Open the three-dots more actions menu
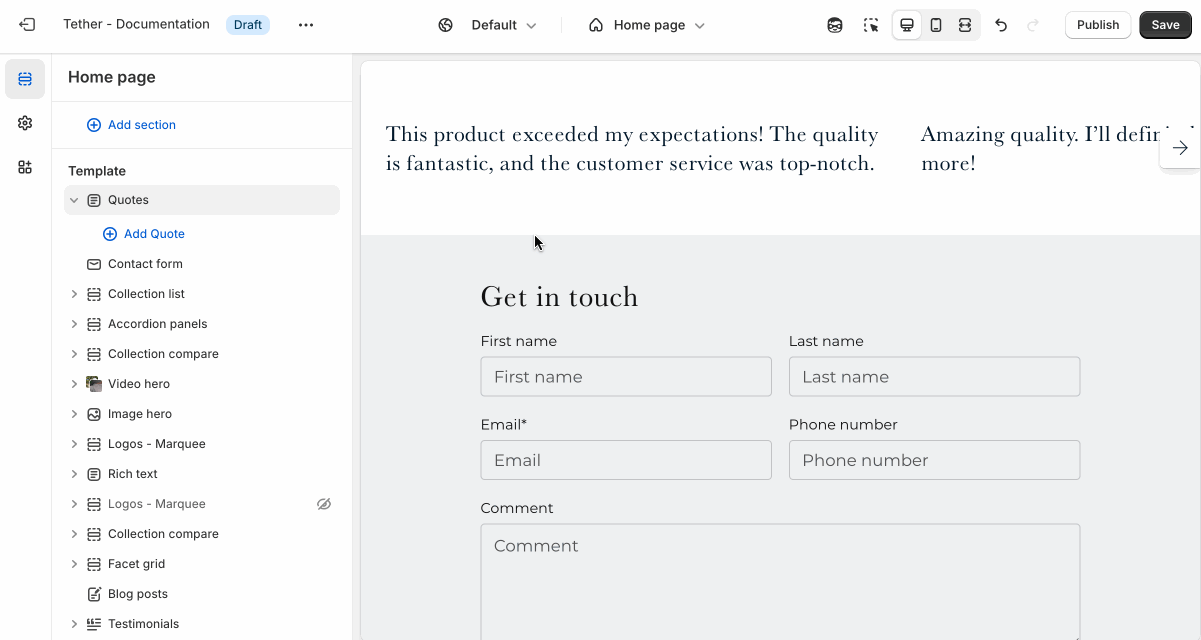The height and width of the screenshot is (640, 1201). (x=306, y=25)
